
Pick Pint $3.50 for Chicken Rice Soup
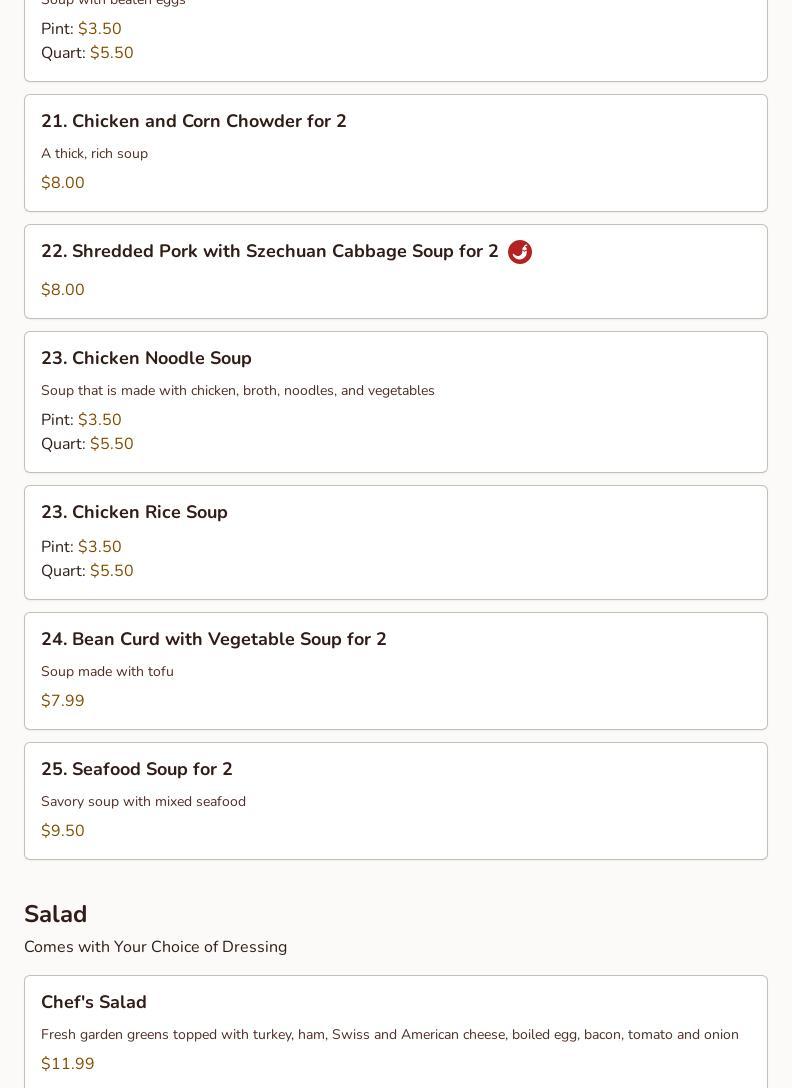pos(81,547)
